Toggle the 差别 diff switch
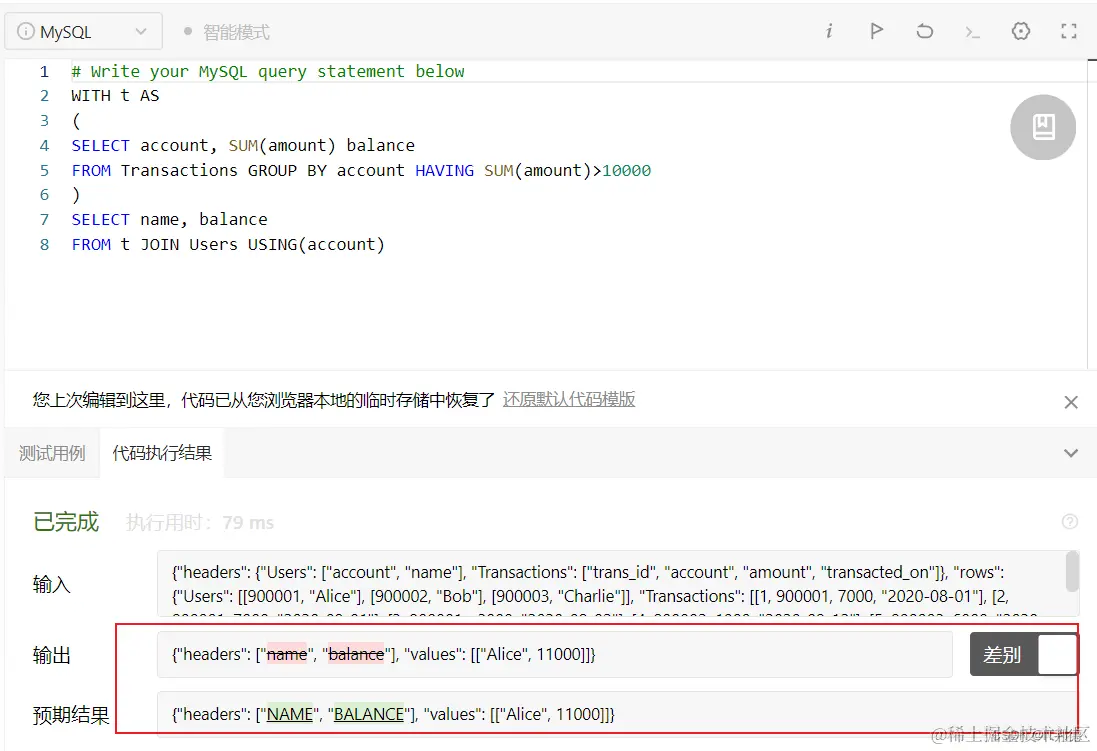Viewport: 1097px width, 751px height. coord(1024,654)
